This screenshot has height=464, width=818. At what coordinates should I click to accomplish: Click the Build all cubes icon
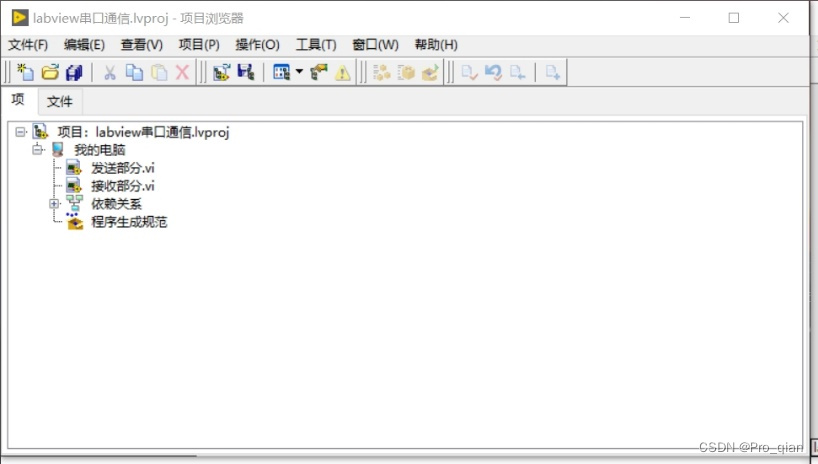[x=382, y=72]
